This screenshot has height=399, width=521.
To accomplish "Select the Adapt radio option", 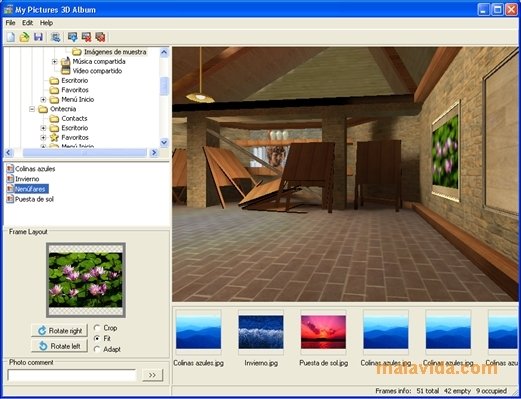I will (97, 349).
